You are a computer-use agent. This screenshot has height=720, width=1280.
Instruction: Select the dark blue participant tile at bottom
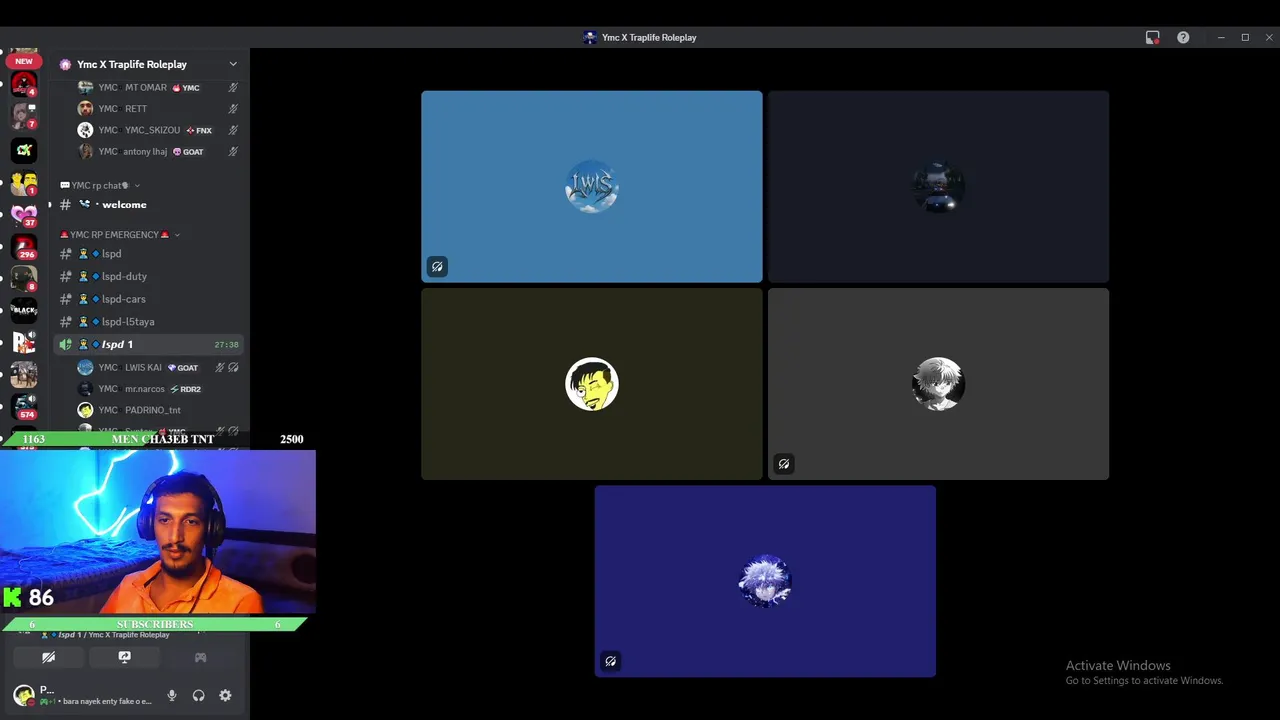pyautogui.click(x=765, y=581)
